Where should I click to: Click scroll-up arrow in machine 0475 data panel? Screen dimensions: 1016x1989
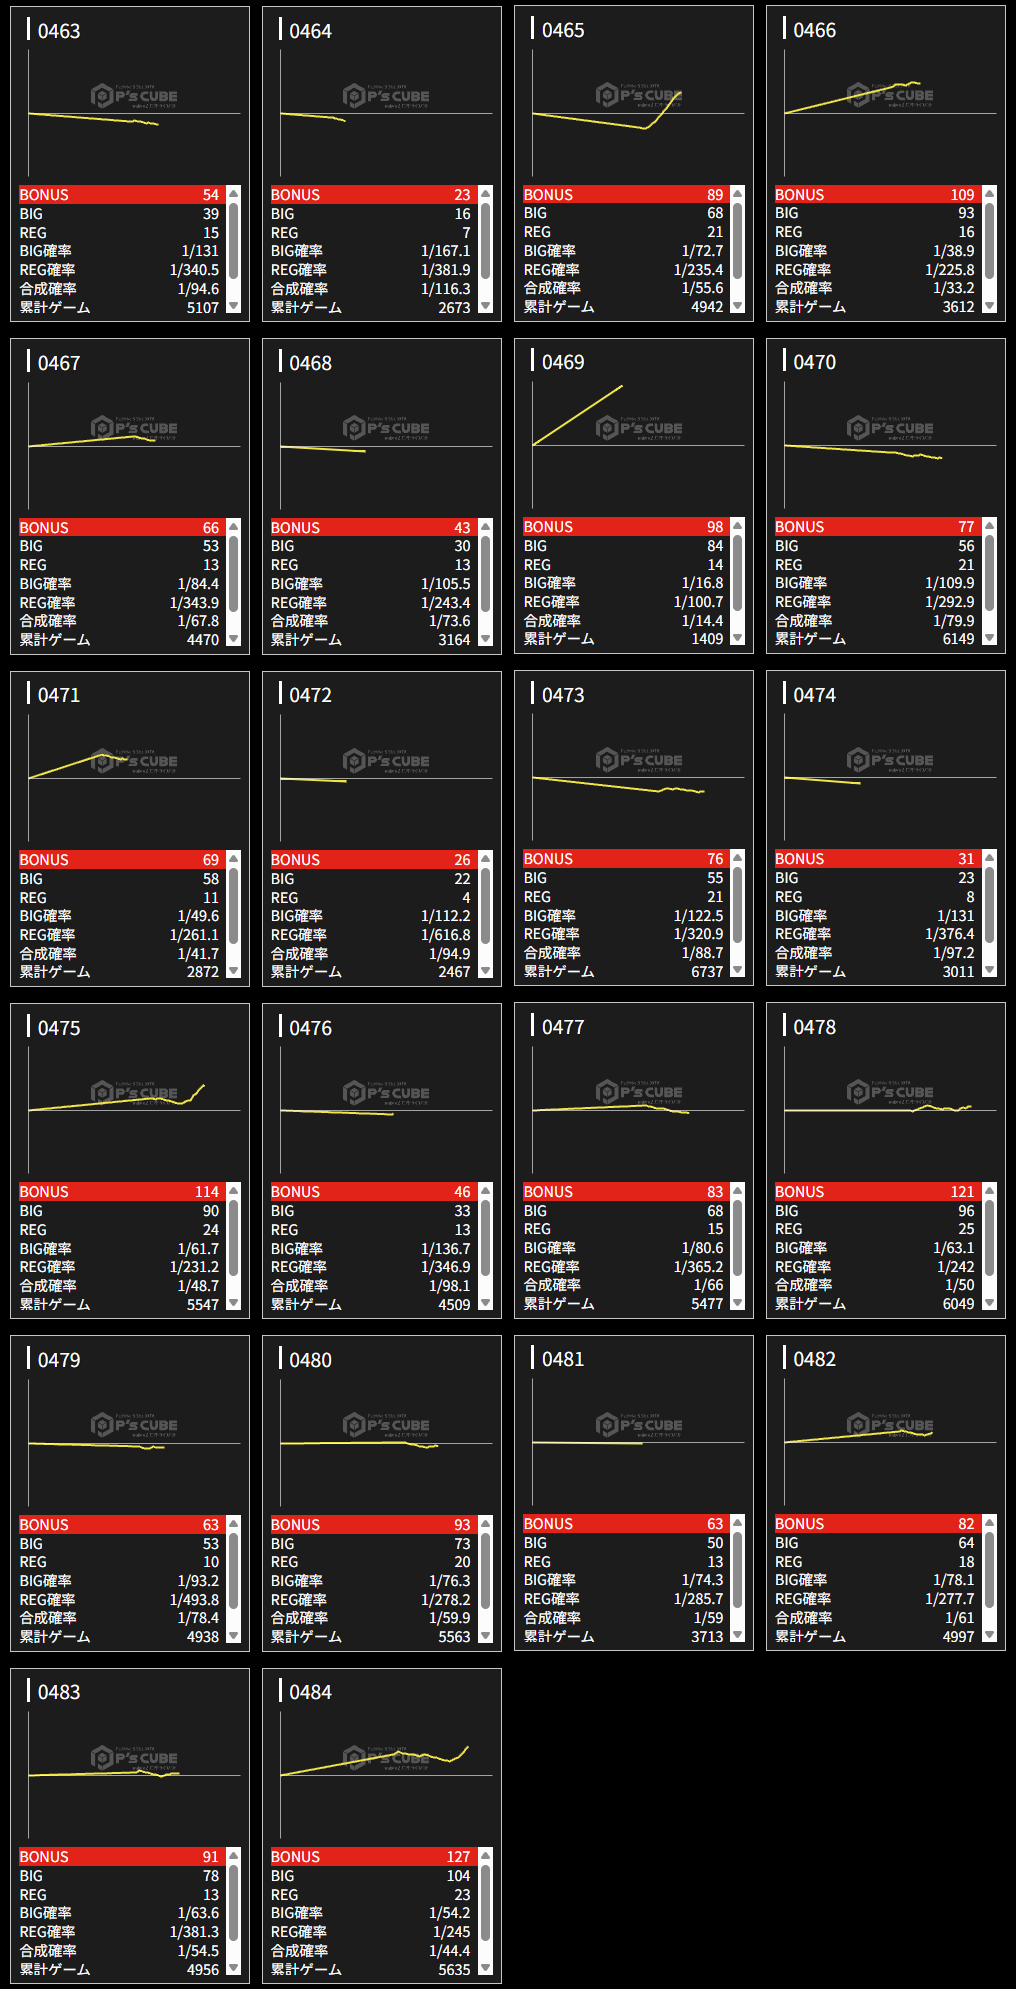point(233,1190)
